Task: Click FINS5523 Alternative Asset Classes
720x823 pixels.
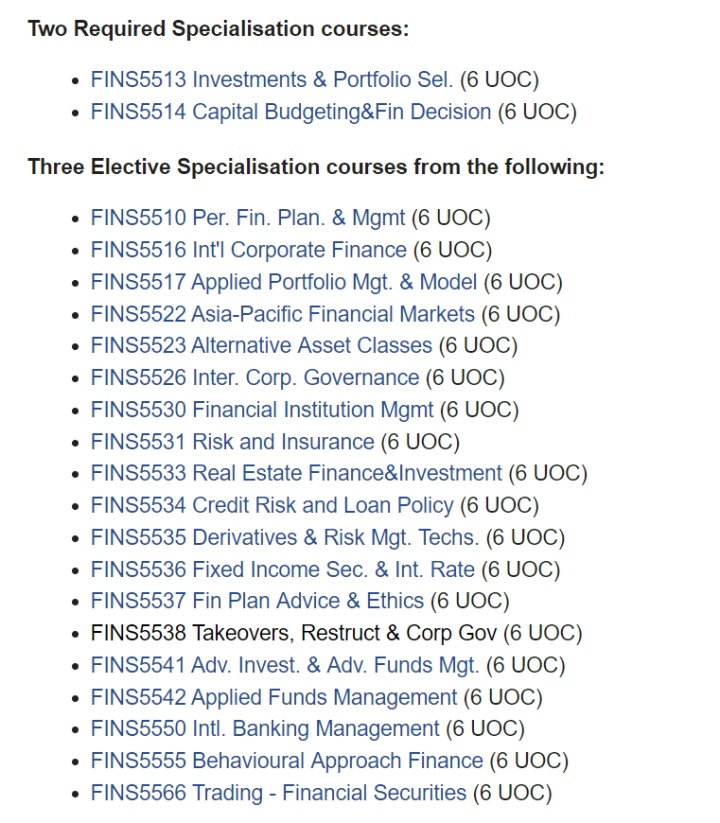Action: tap(261, 345)
